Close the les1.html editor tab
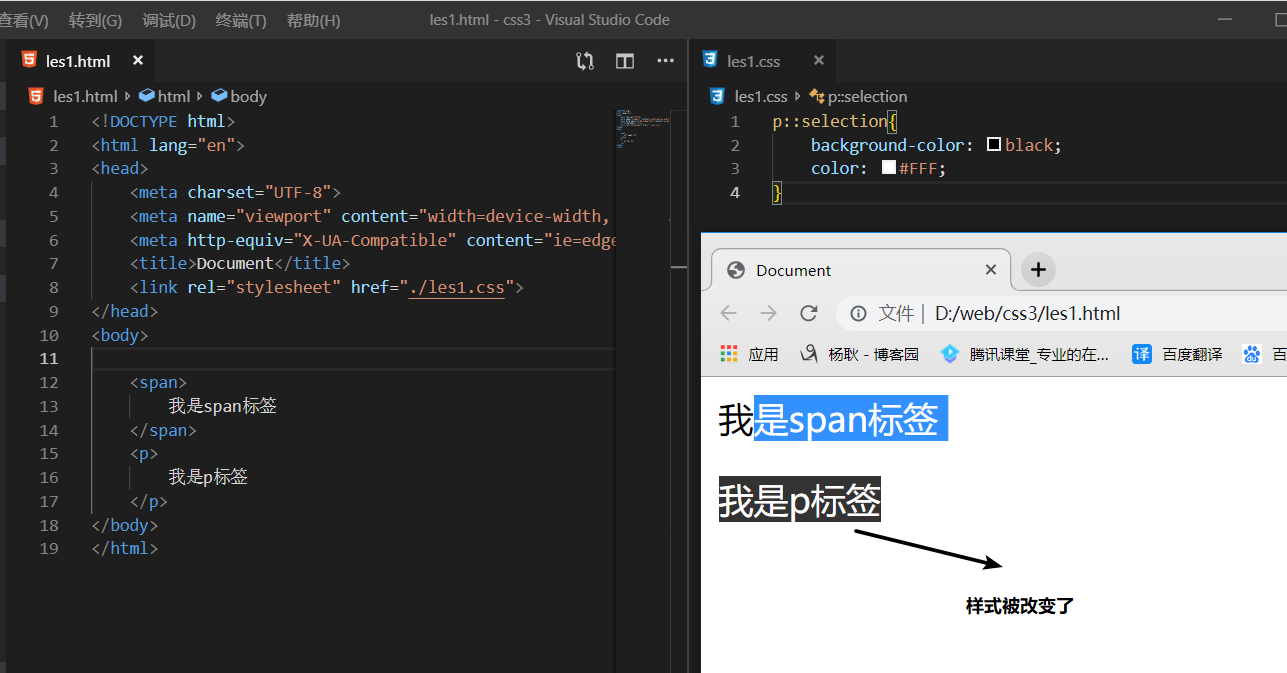Viewport: 1287px width, 673px height. (138, 61)
